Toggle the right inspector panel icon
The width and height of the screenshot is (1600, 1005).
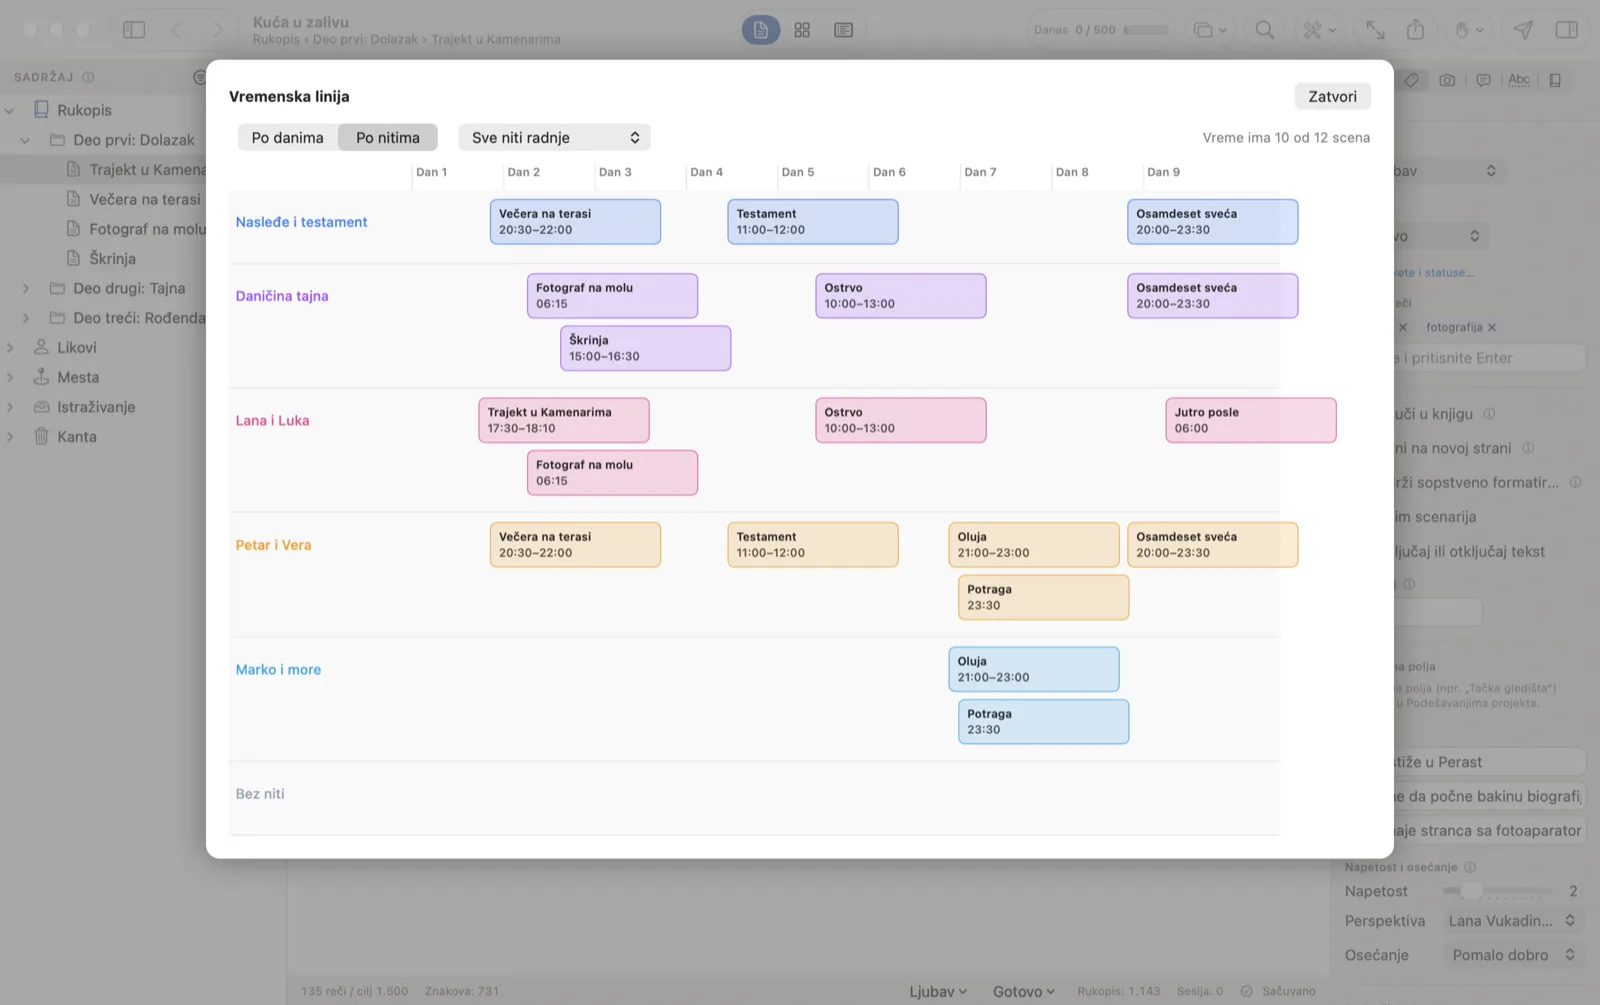(1566, 30)
